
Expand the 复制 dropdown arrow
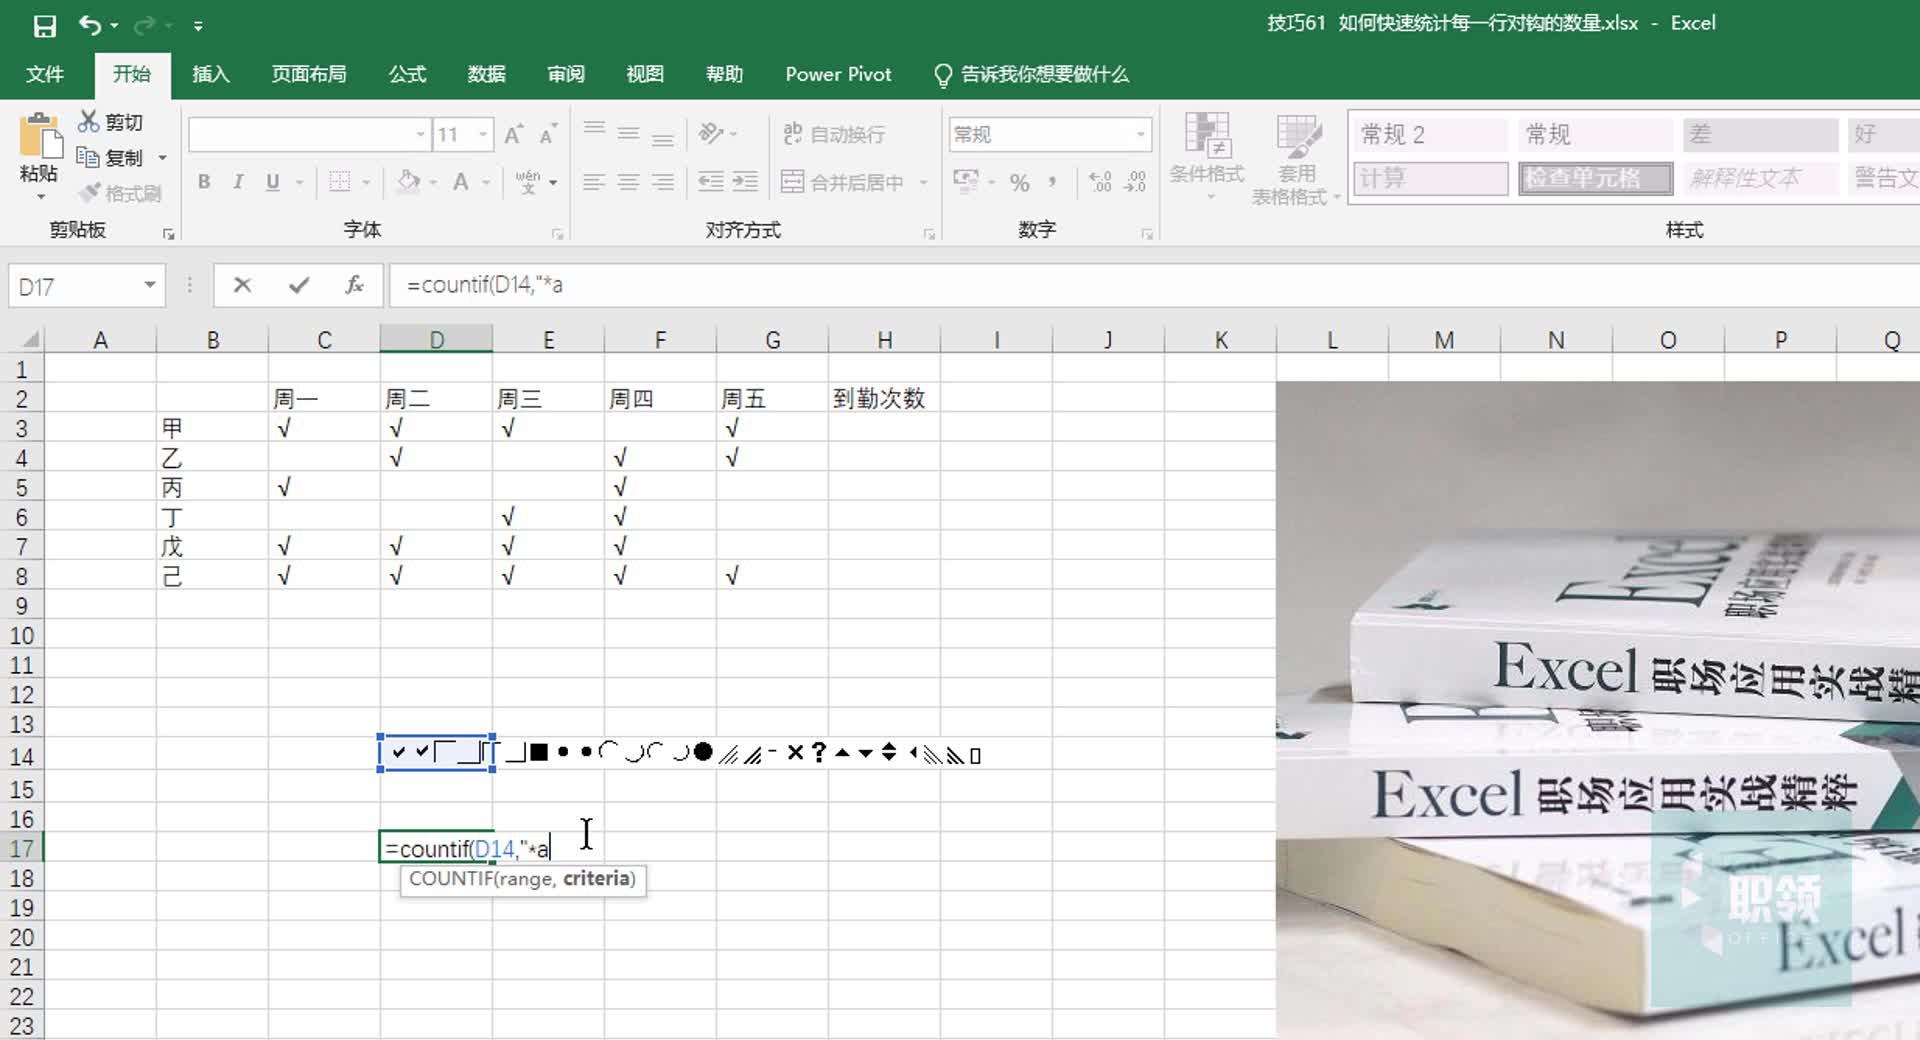tap(162, 158)
